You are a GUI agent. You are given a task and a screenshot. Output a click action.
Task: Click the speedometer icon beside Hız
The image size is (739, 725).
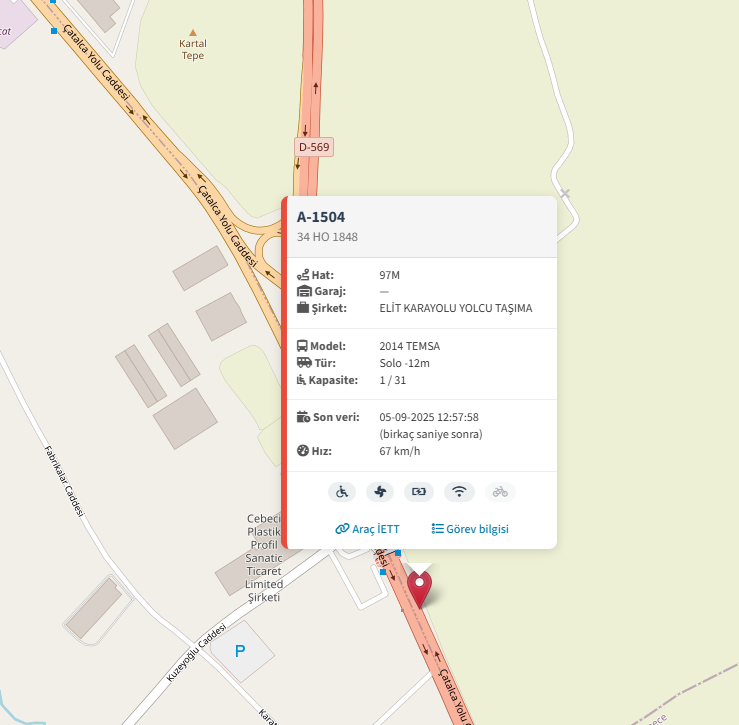pos(303,451)
